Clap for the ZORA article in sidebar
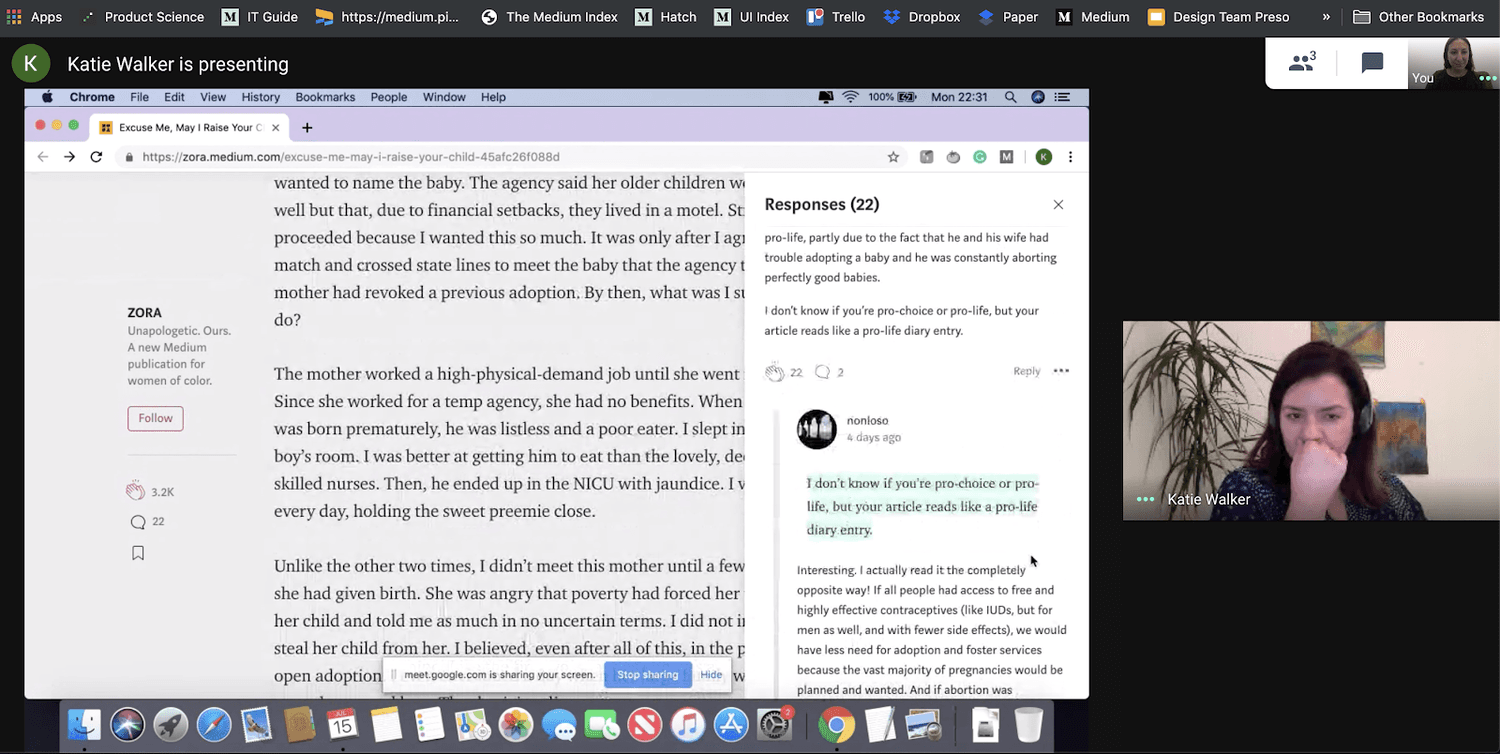The image size is (1500, 754). coord(136,491)
